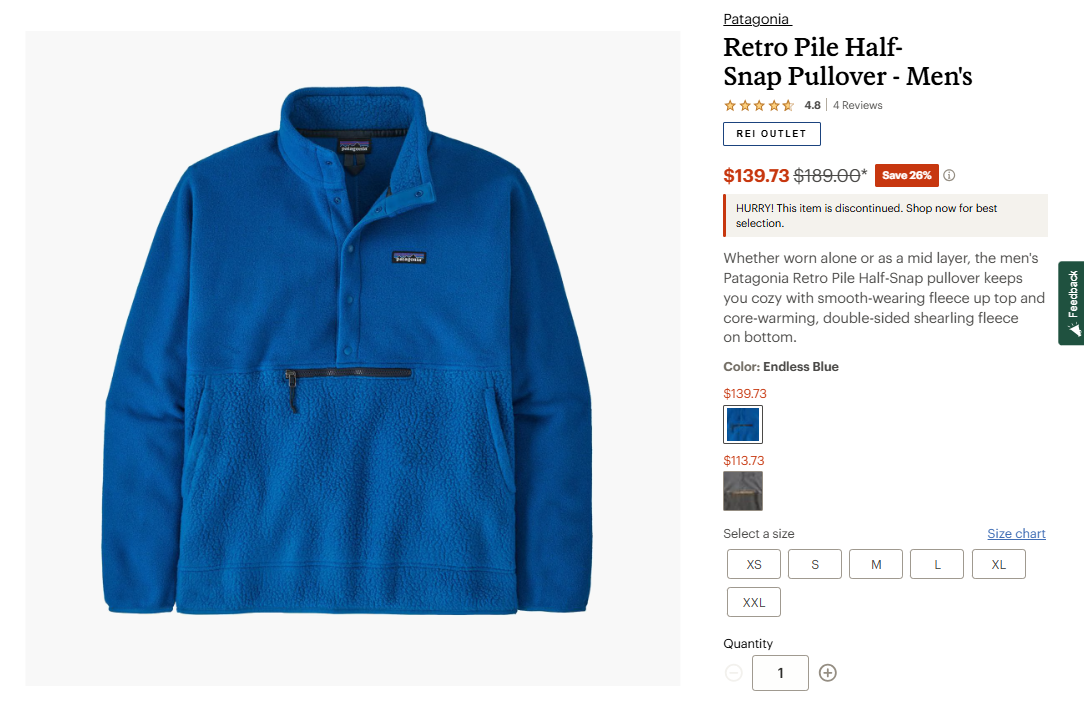Choose size XXL
The image size is (1084, 702).
754,602
